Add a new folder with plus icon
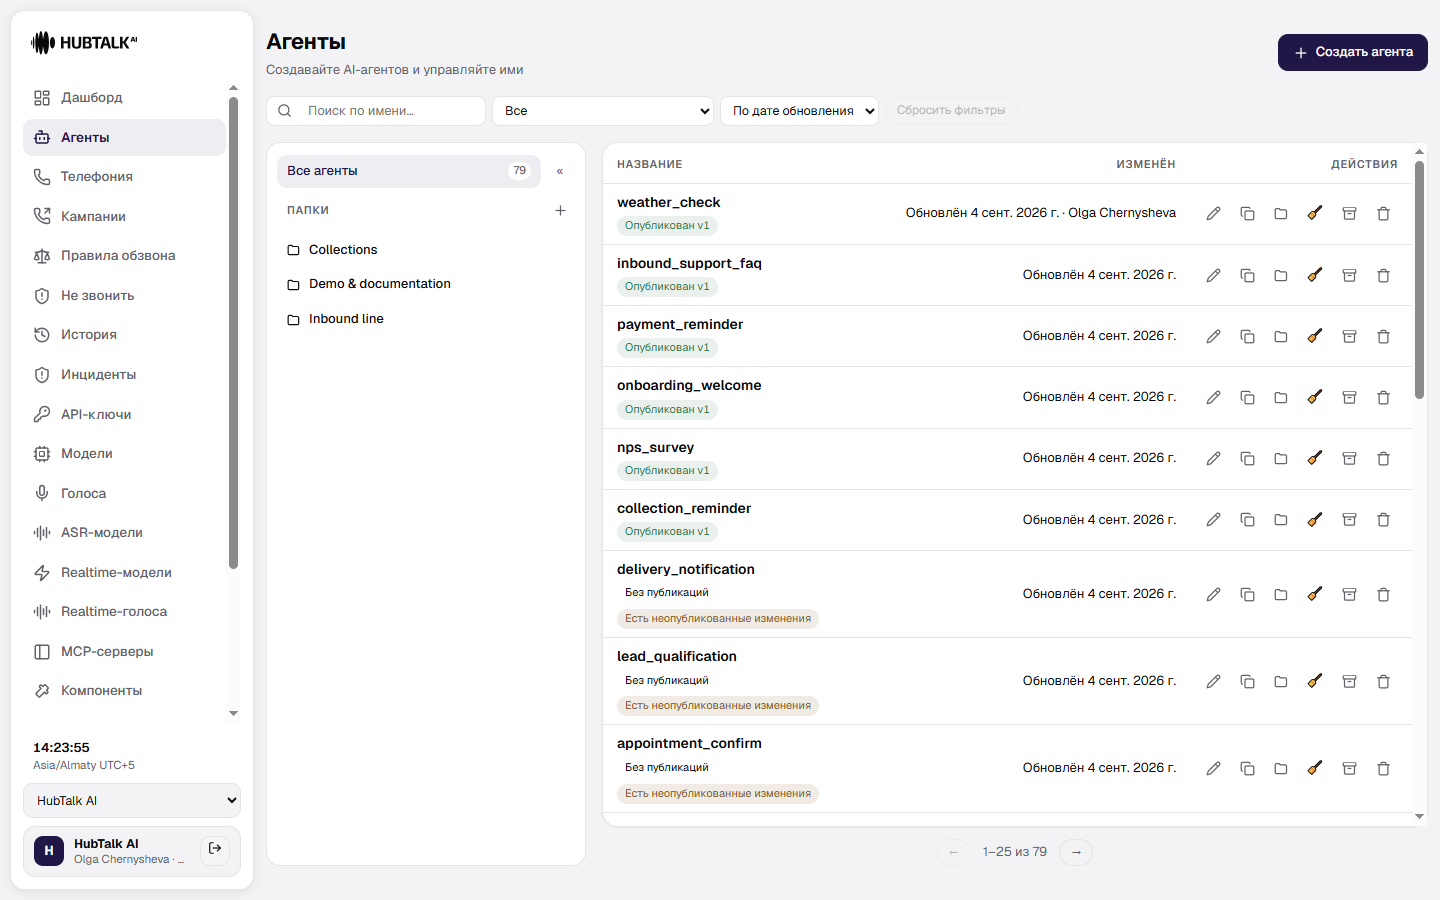Viewport: 1440px width, 900px height. (x=560, y=210)
